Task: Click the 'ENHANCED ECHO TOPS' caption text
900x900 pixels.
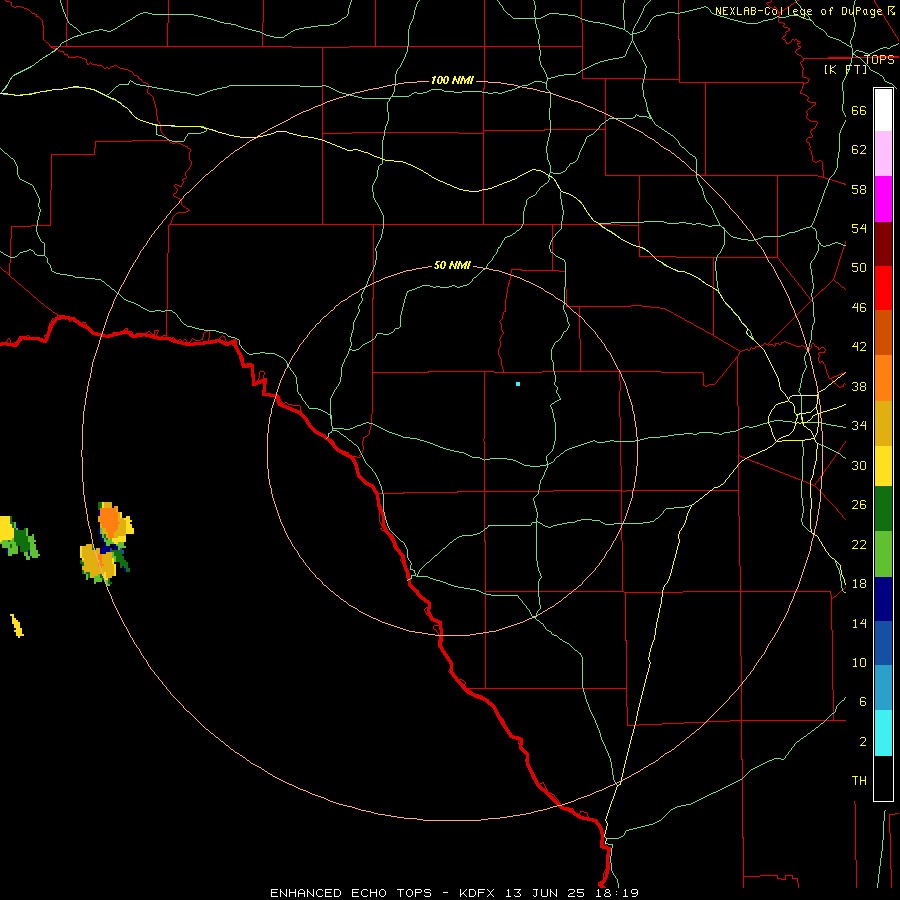Action: pos(351,893)
